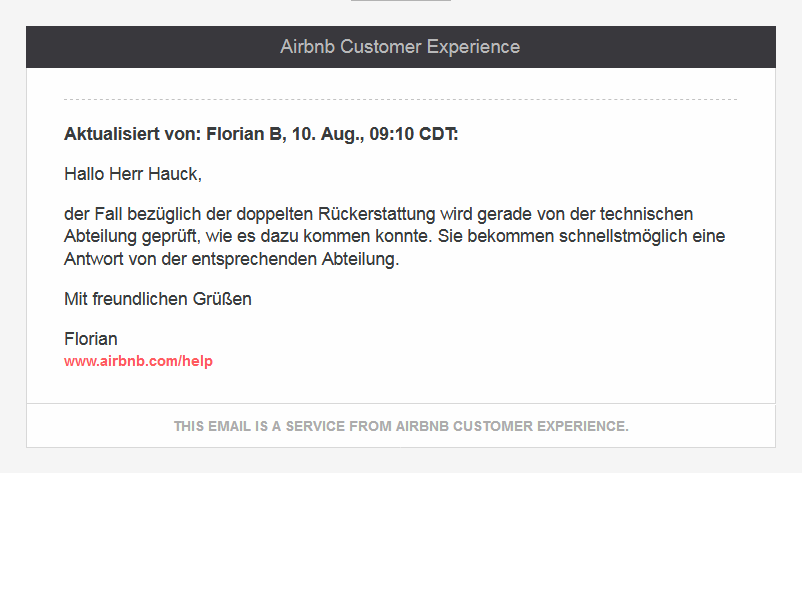This screenshot has height=600, width=802.
Task: Click 'Mit freundlichen Grüßen' closing line
Action: (158, 299)
